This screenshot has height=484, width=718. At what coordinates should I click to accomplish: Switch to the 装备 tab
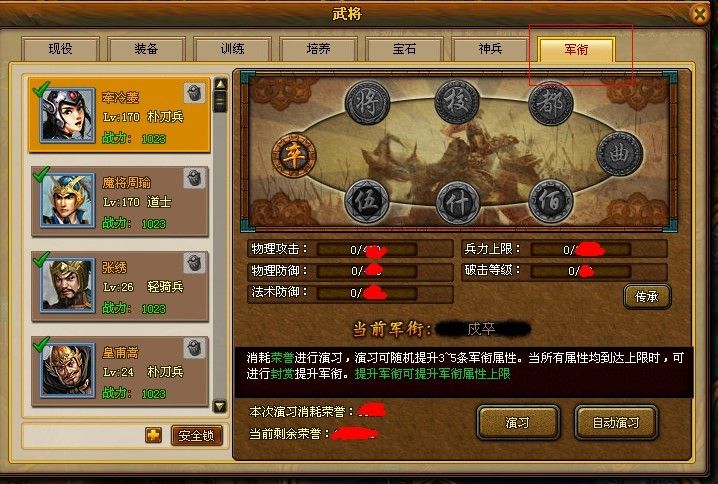147,49
